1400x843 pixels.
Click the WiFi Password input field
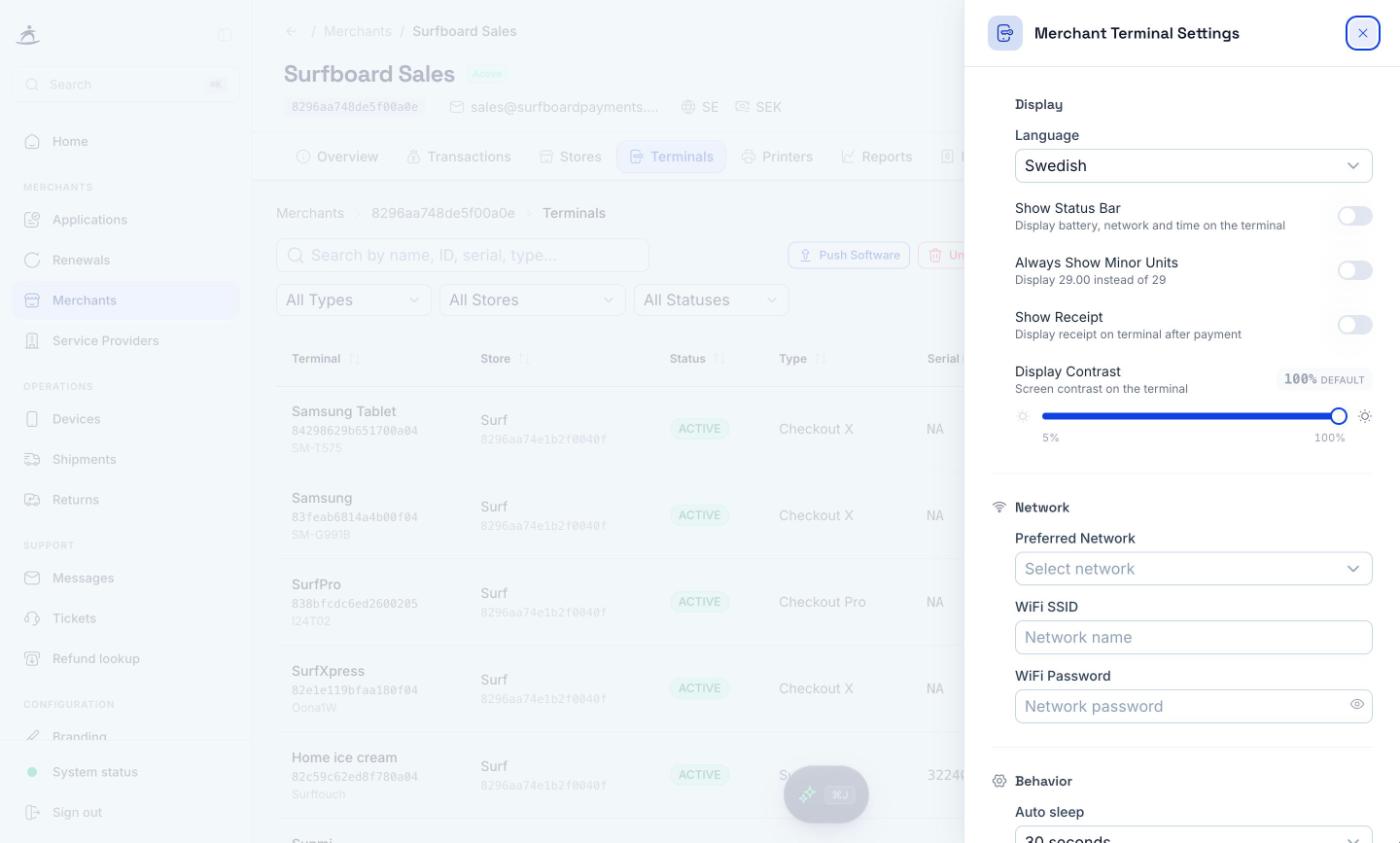(1194, 706)
